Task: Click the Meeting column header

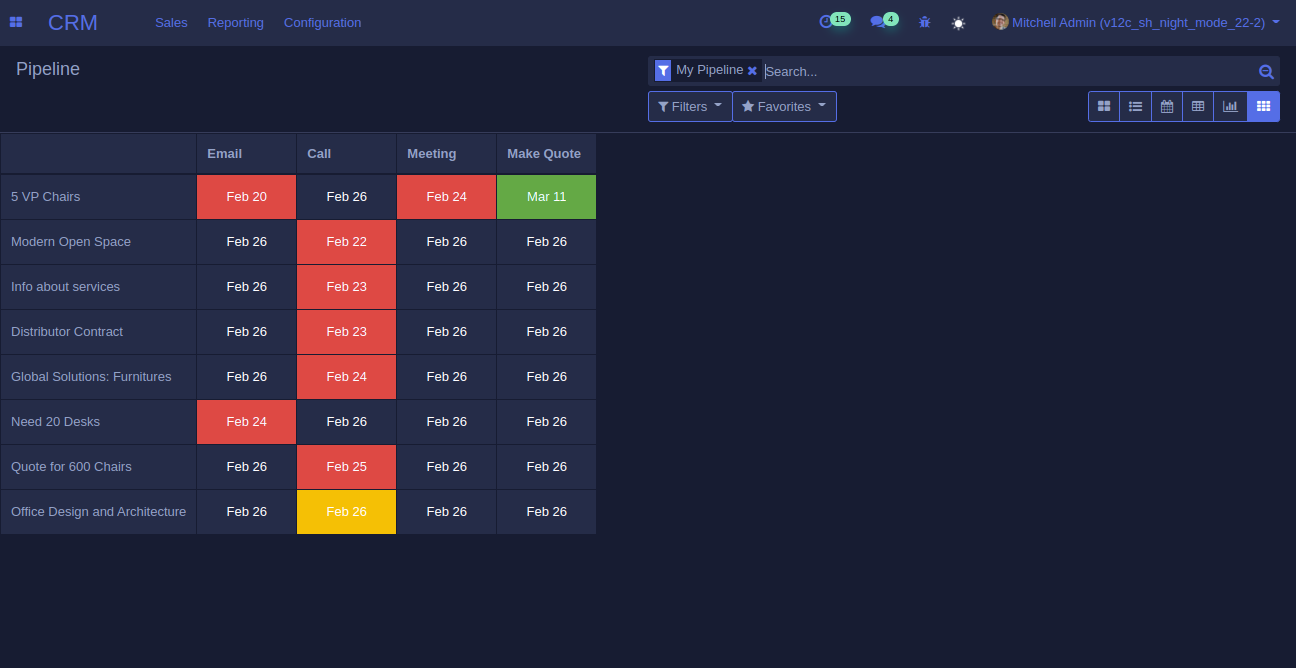Action: [x=446, y=153]
